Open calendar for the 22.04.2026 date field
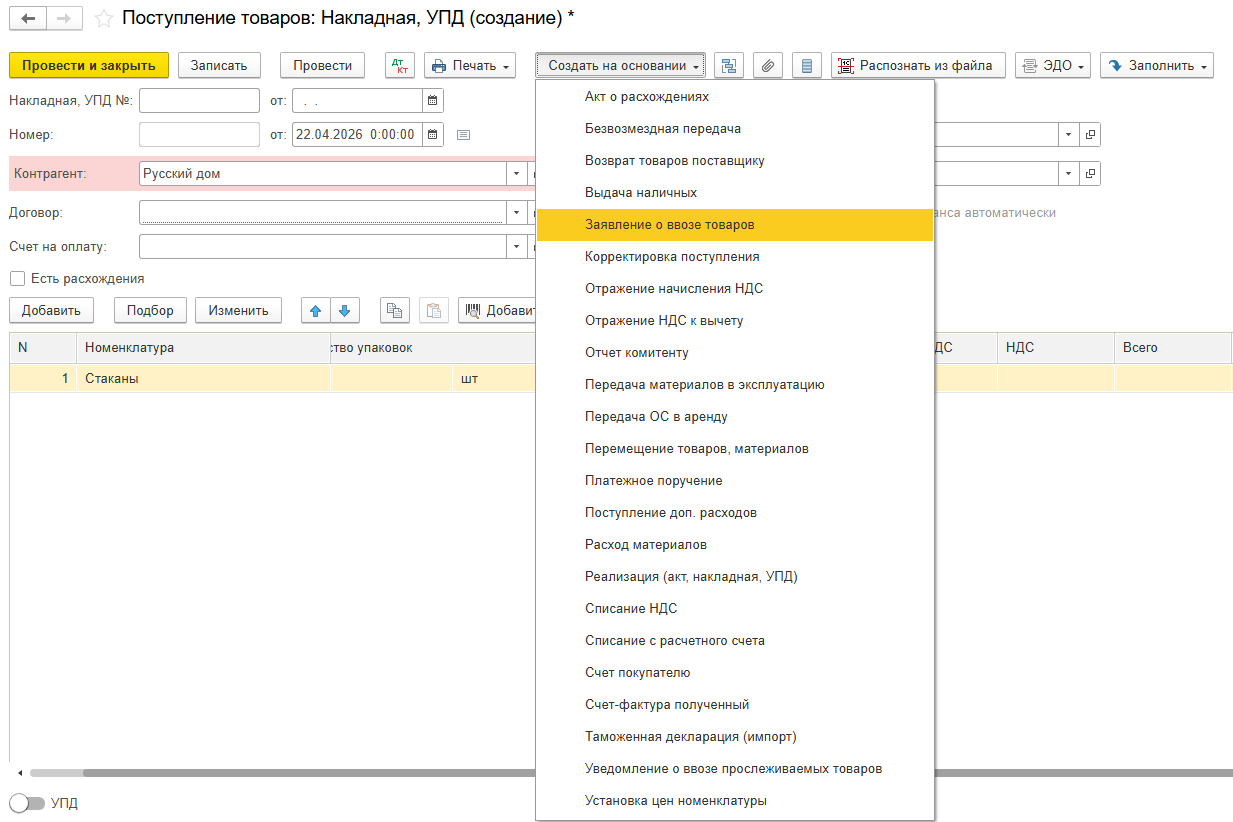The image size is (1233, 822). click(x=432, y=134)
